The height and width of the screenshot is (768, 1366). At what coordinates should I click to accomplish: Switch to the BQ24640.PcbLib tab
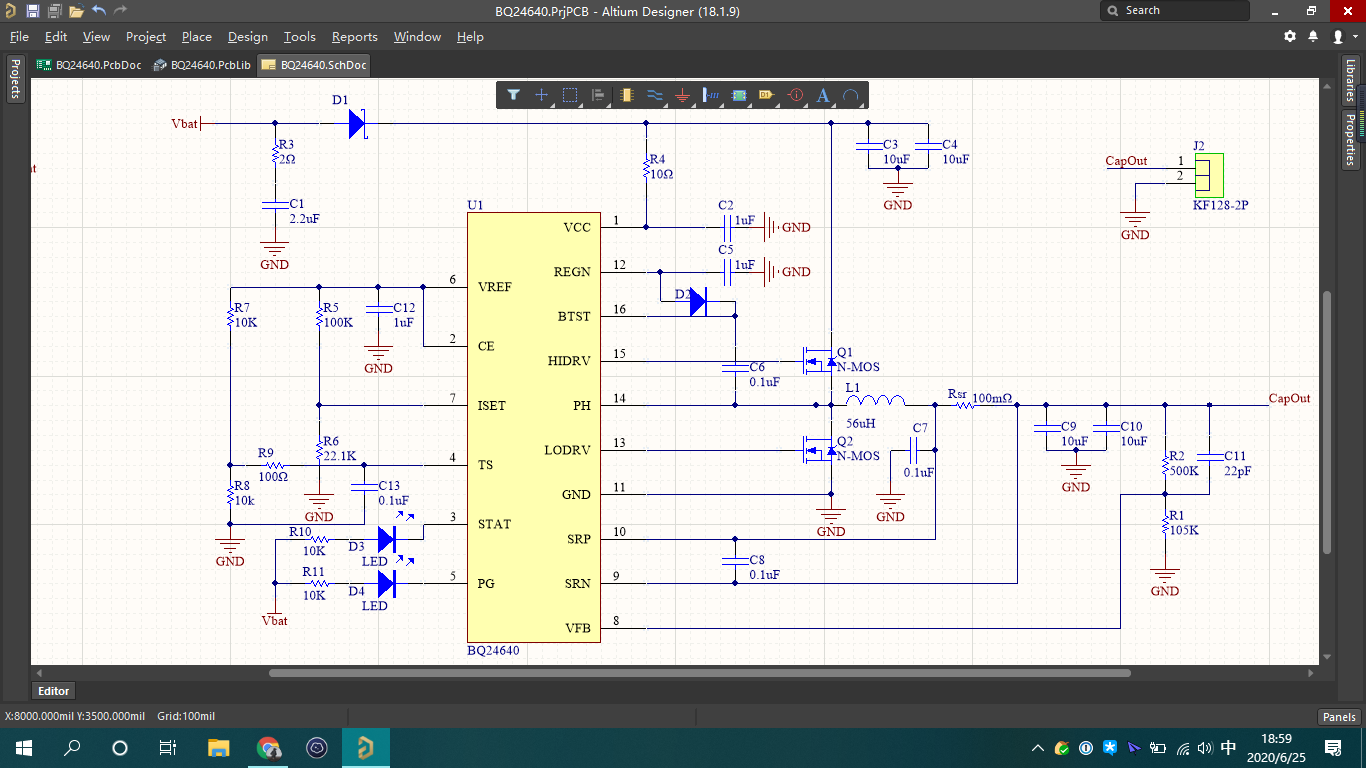pos(201,65)
